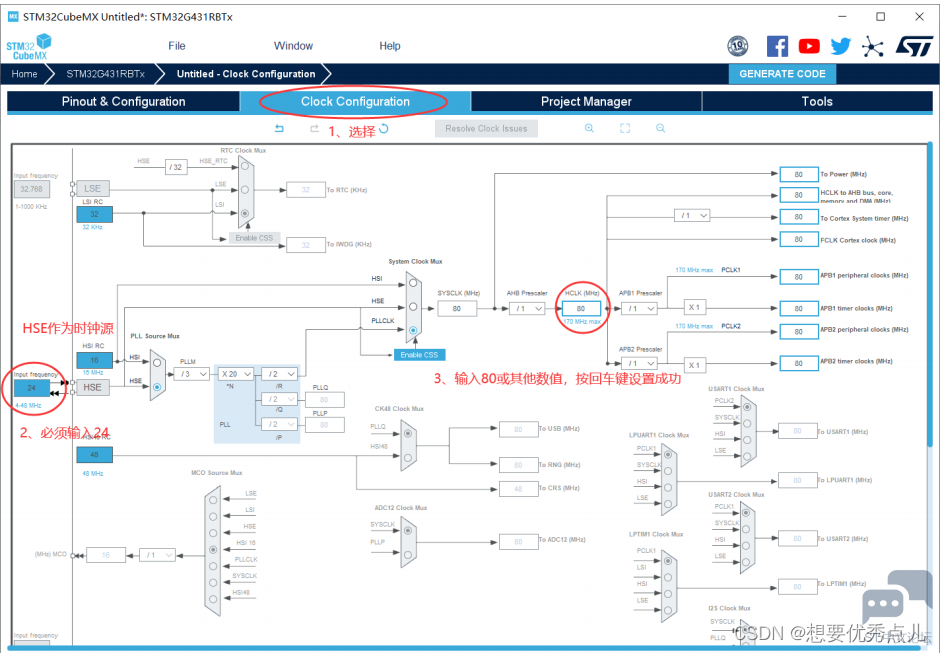This screenshot has height=653, width=941.
Task: Zoom out on the clock diagram
Action: pos(660,128)
